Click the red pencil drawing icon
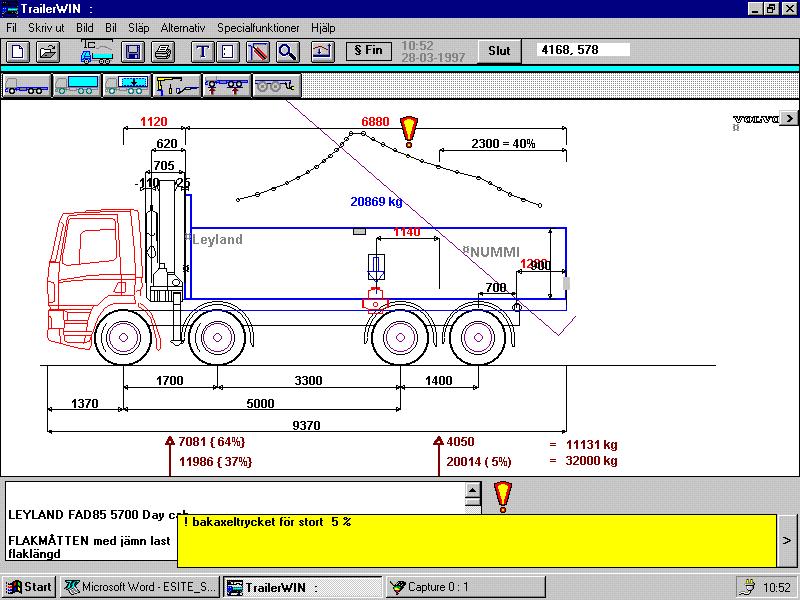Viewport: 800px width, 600px height. coord(258,52)
